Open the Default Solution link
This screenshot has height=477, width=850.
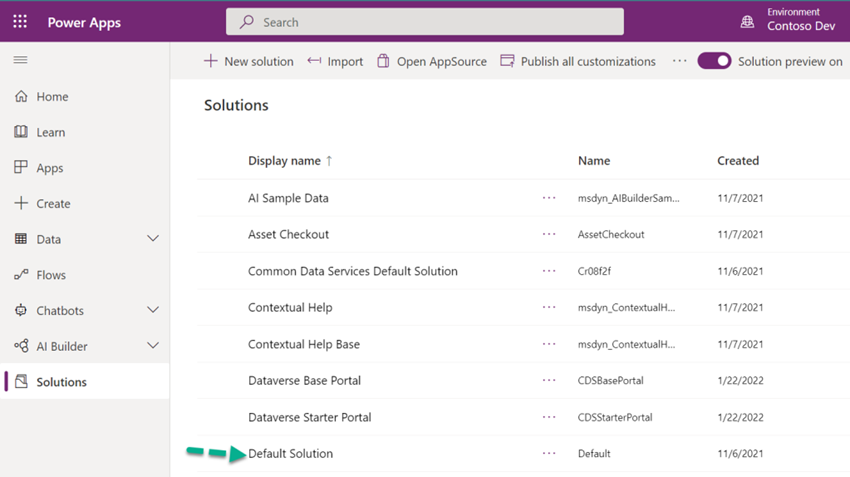tap(291, 454)
